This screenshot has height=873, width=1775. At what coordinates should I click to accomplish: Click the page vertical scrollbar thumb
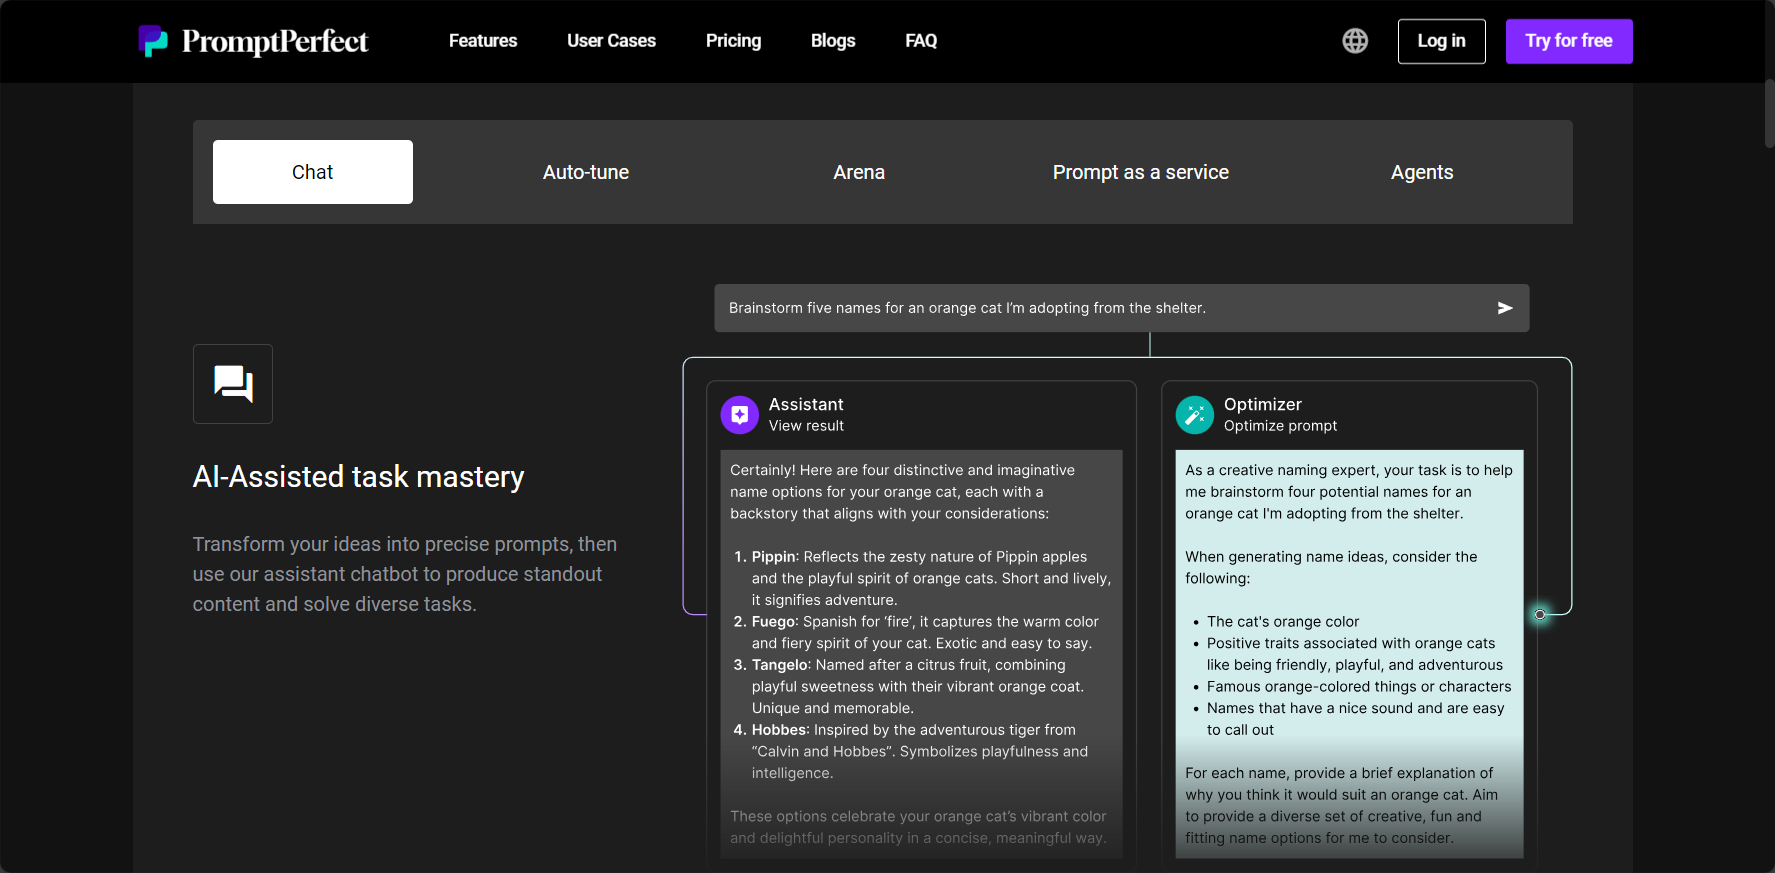pos(1769,113)
